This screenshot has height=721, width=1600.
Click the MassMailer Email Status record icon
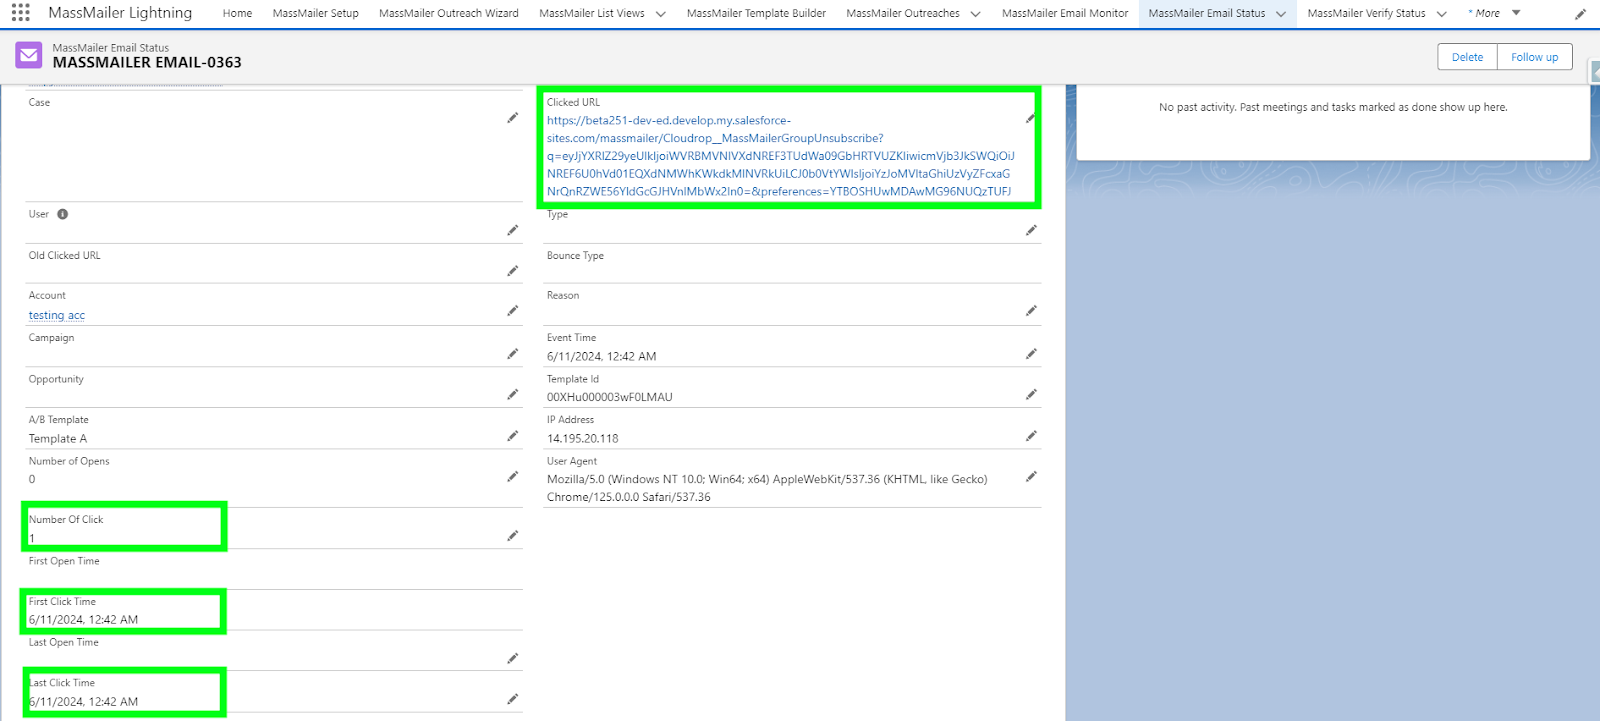point(29,55)
